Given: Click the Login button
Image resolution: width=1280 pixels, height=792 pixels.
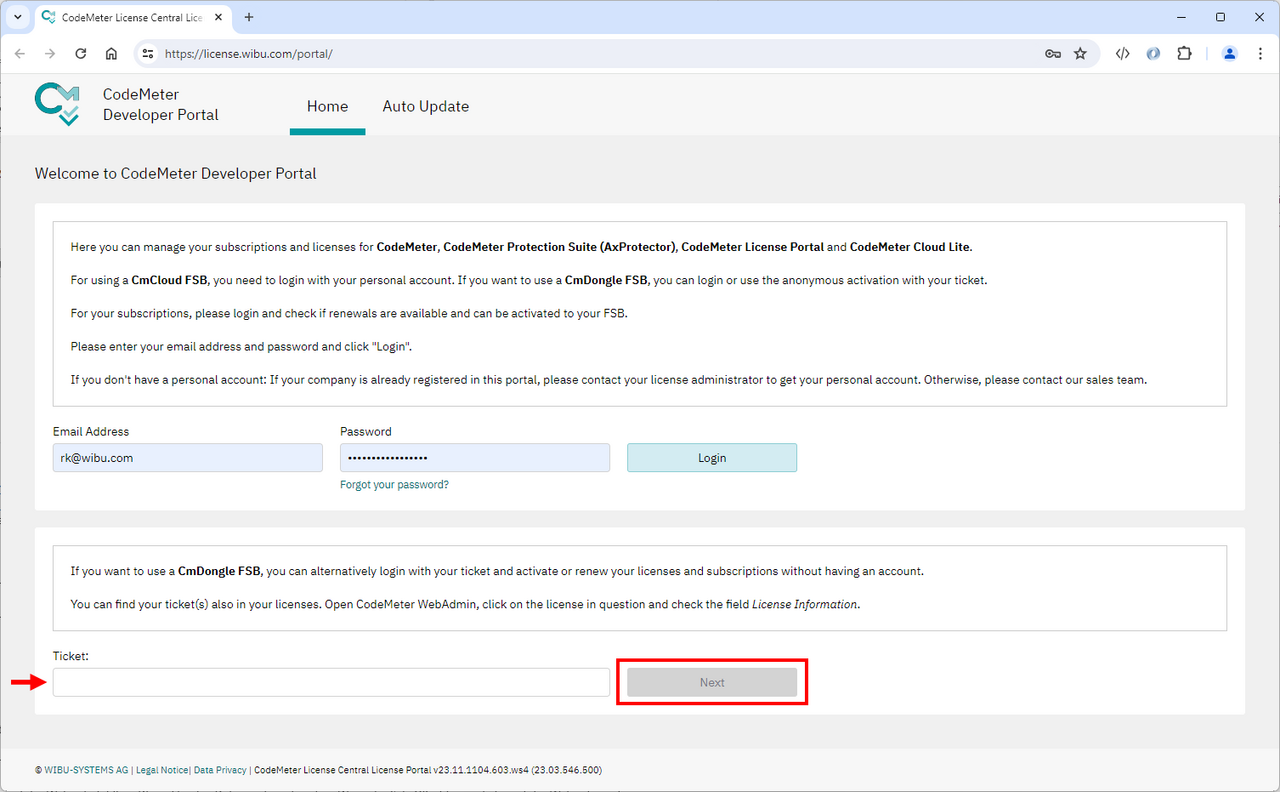Looking at the screenshot, I should [712, 458].
